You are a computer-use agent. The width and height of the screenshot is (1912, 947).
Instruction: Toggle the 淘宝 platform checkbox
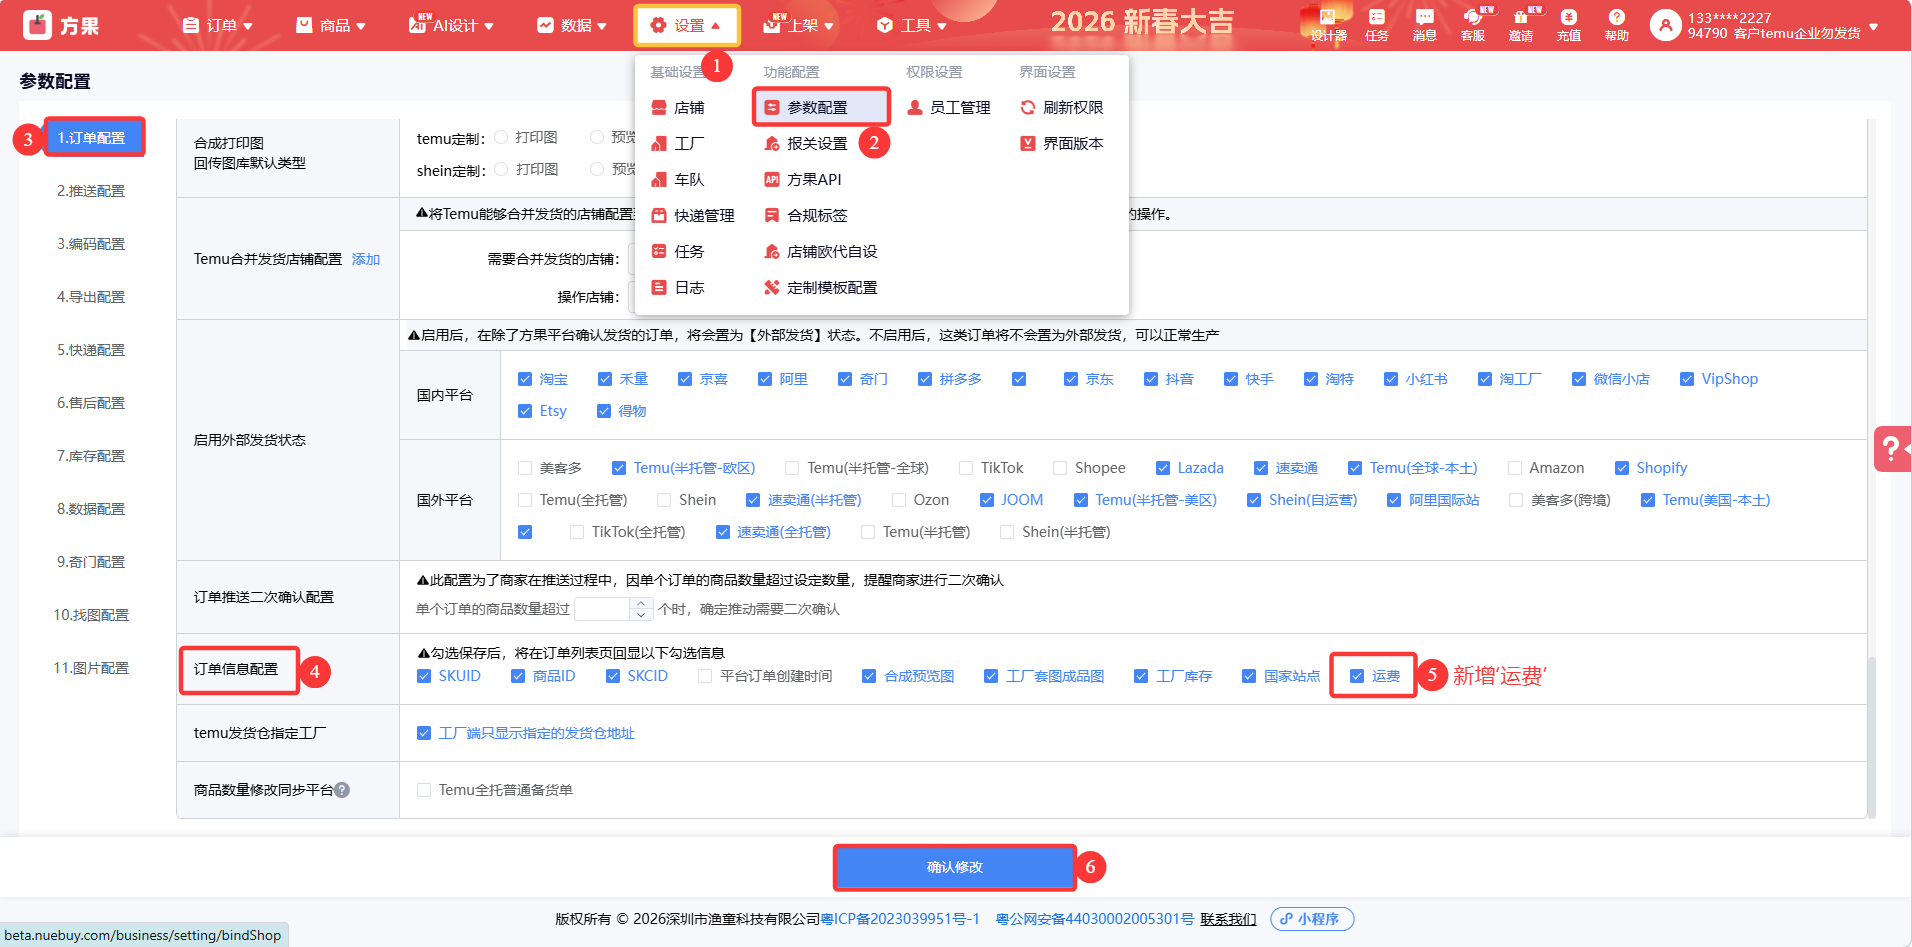525,379
